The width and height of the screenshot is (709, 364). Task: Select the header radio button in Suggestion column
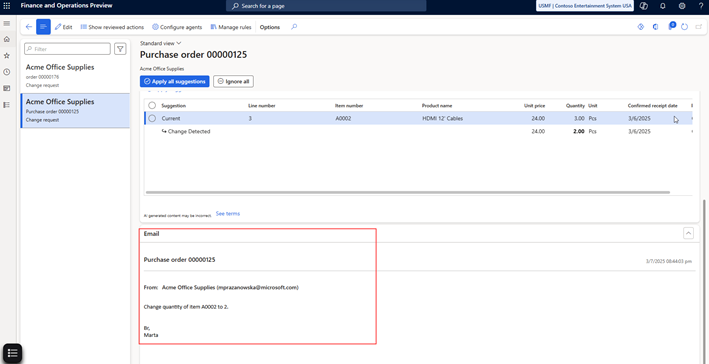pos(152,105)
